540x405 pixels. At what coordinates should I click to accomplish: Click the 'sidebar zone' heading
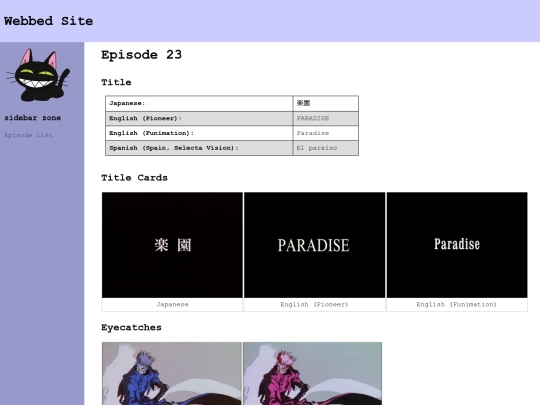[x=33, y=118]
